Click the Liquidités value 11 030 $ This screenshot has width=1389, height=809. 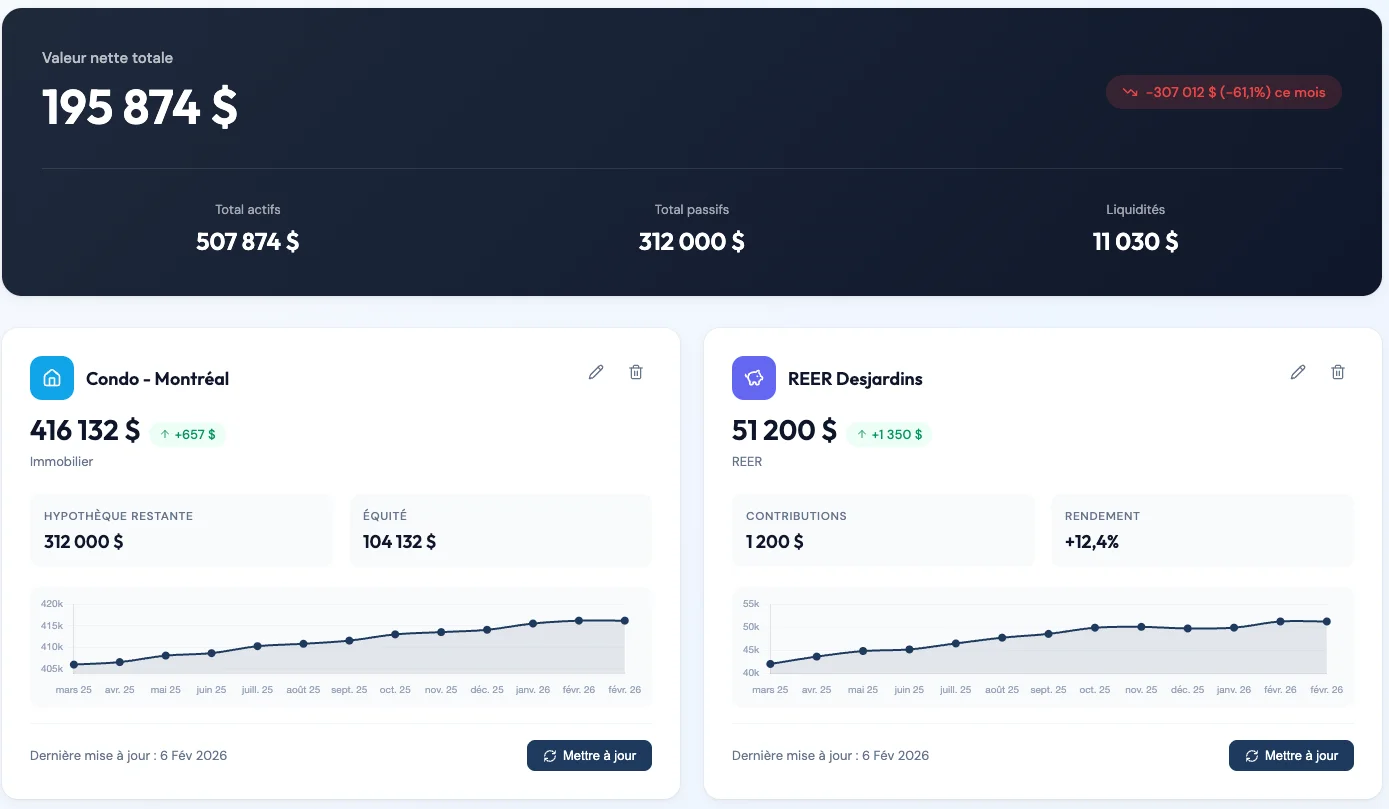coord(1135,241)
